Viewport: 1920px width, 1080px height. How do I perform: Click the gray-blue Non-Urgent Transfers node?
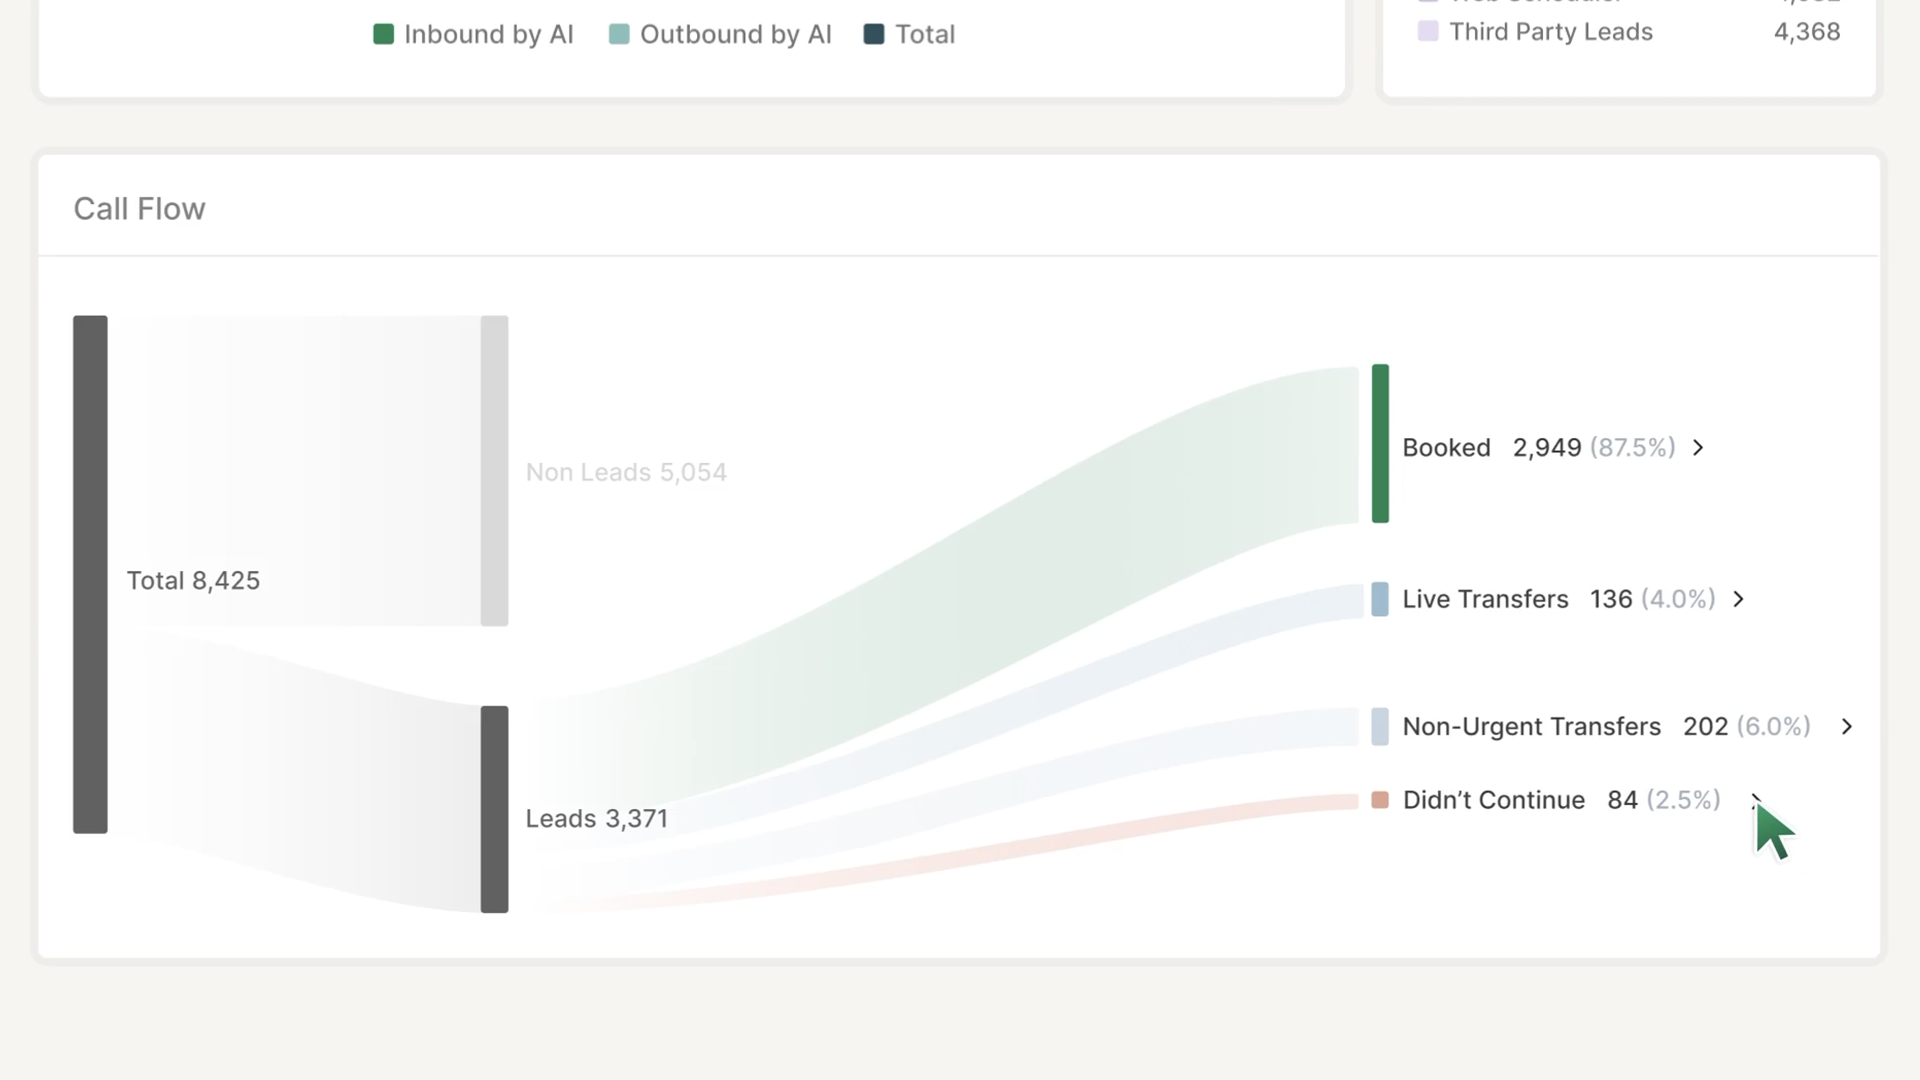click(x=1380, y=727)
